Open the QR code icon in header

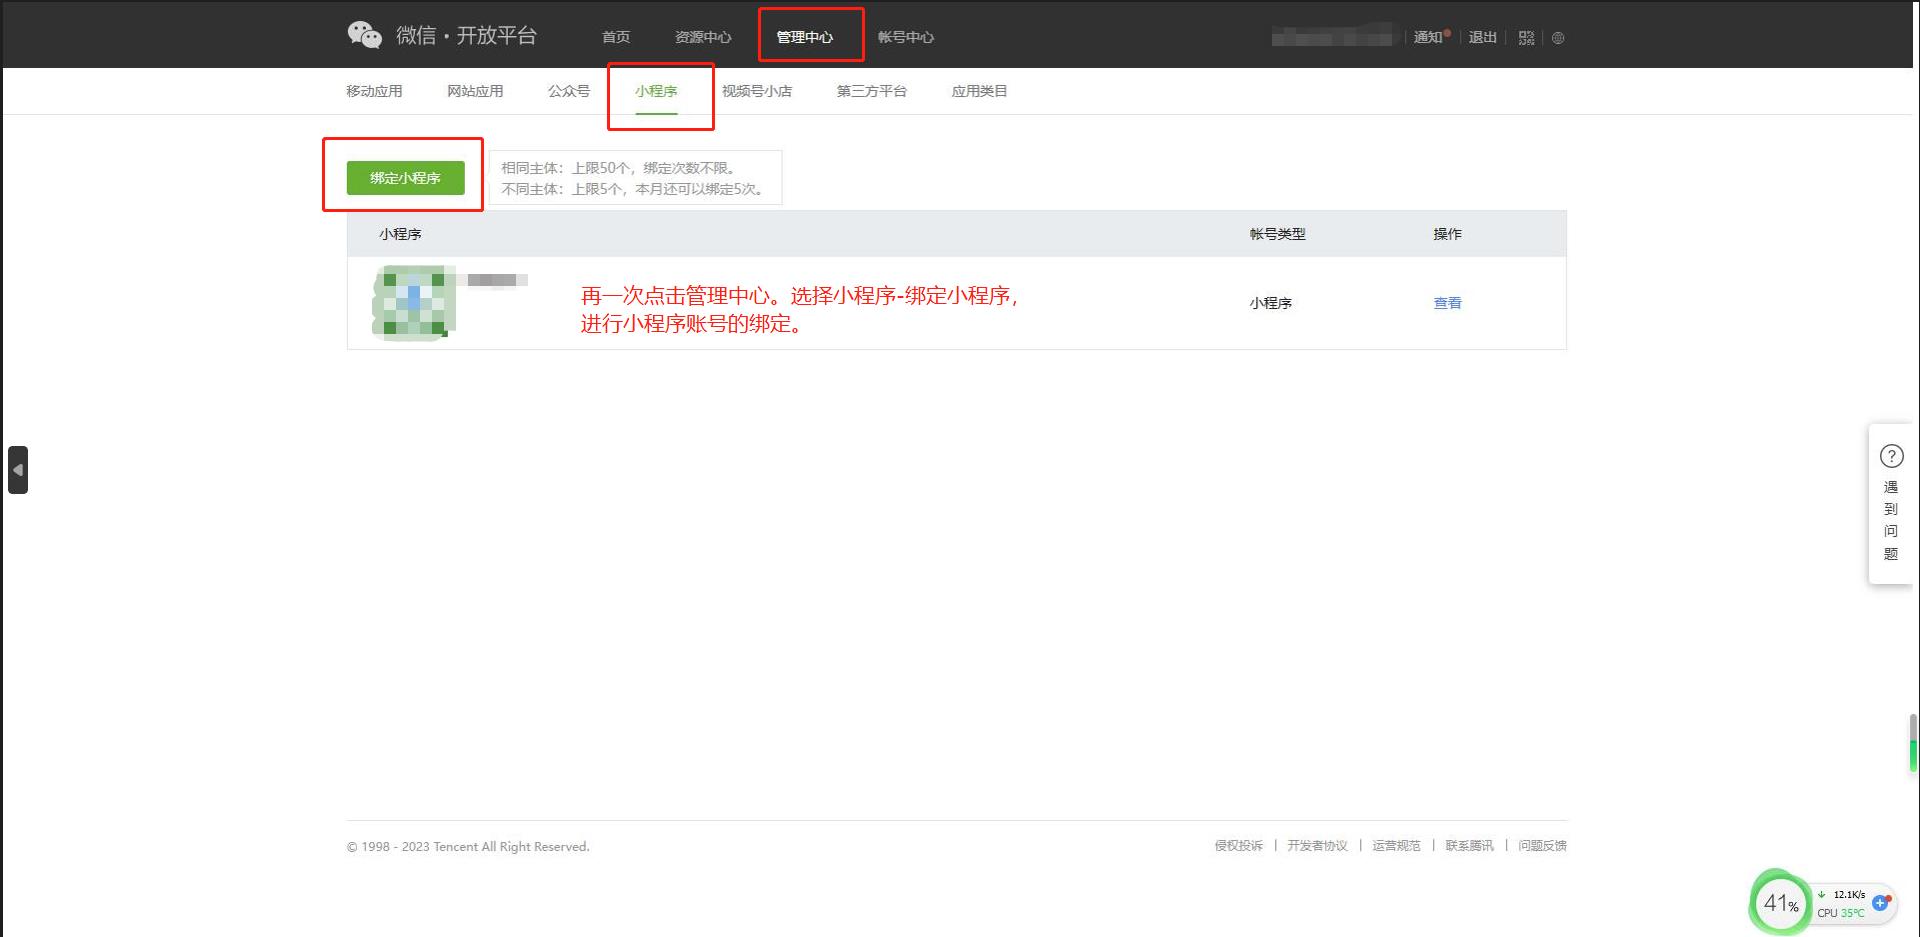1526,38
